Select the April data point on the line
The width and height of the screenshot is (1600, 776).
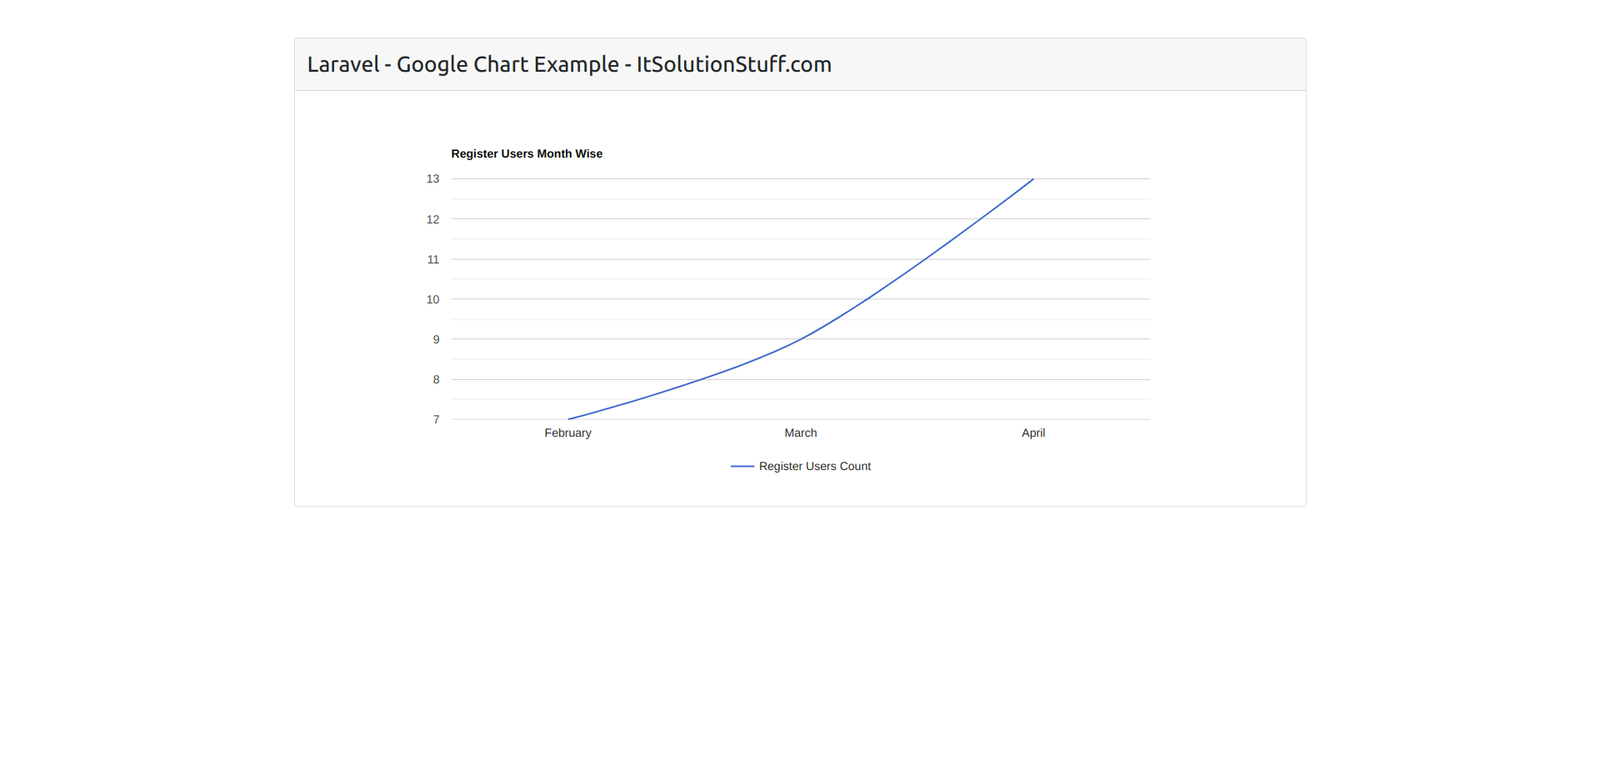[1033, 179]
